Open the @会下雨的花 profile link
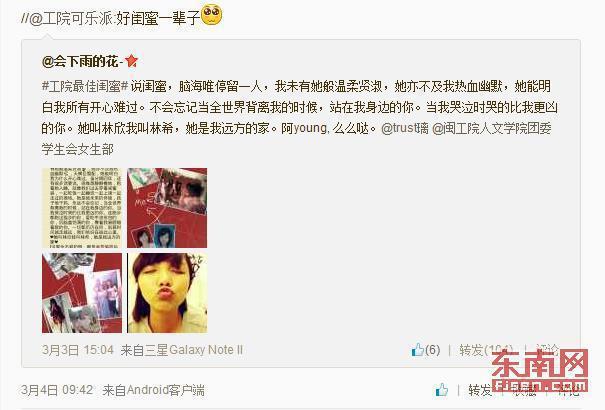The height and width of the screenshot is (410, 605). click(80, 61)
